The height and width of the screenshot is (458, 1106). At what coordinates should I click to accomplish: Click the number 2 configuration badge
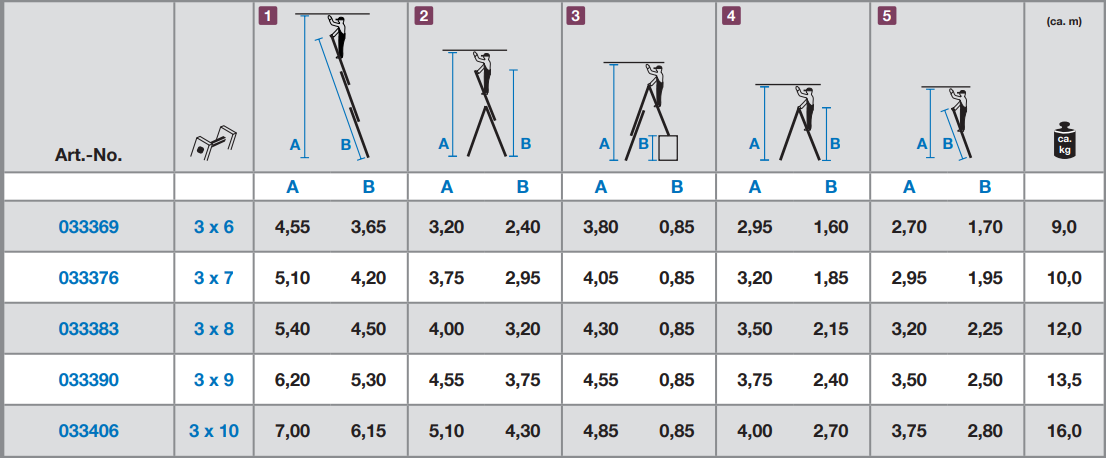(424, 16)
